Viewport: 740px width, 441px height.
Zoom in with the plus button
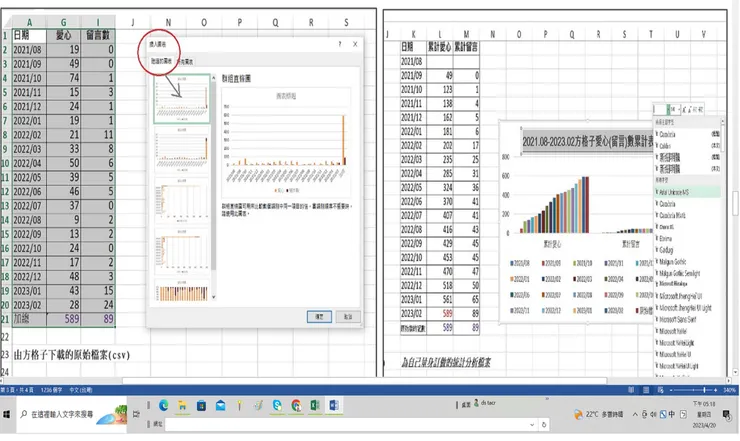coord(715,390)
